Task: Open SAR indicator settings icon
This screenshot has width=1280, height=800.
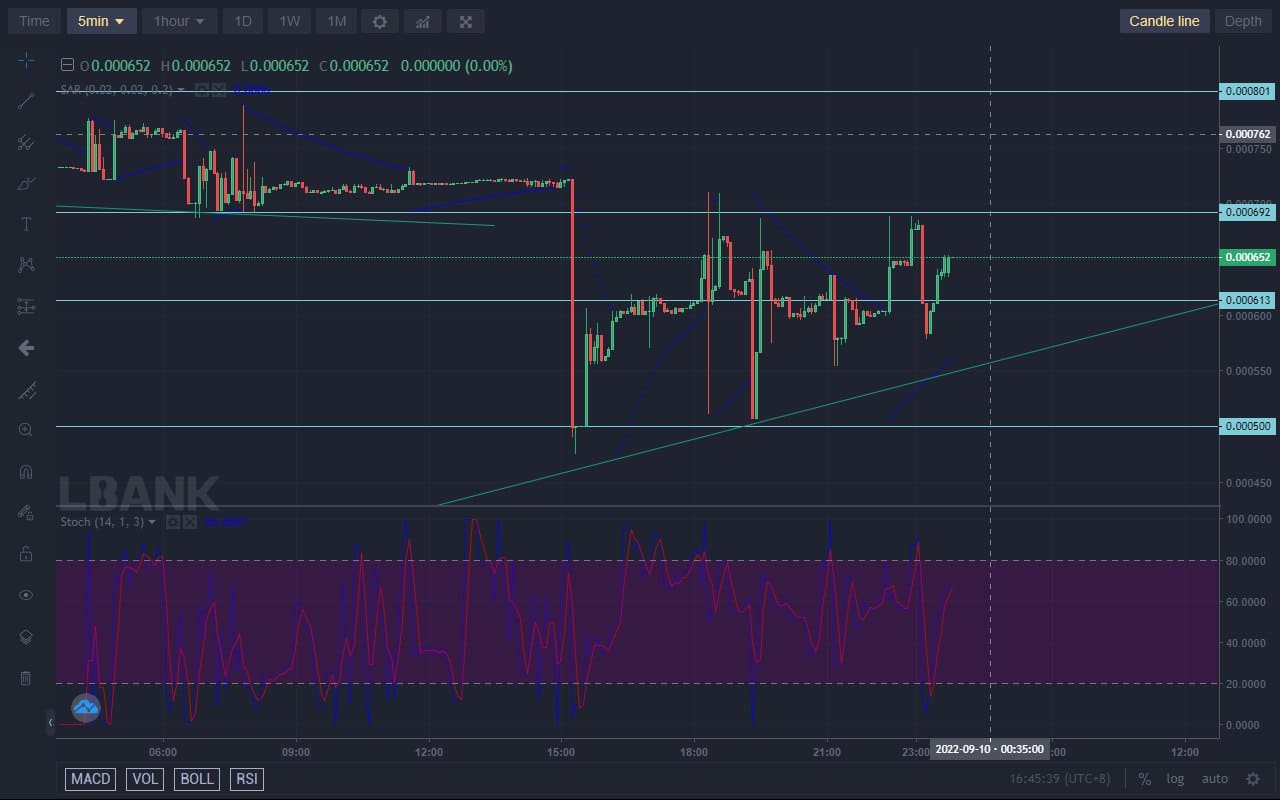Action: click(x=201, y=89)
